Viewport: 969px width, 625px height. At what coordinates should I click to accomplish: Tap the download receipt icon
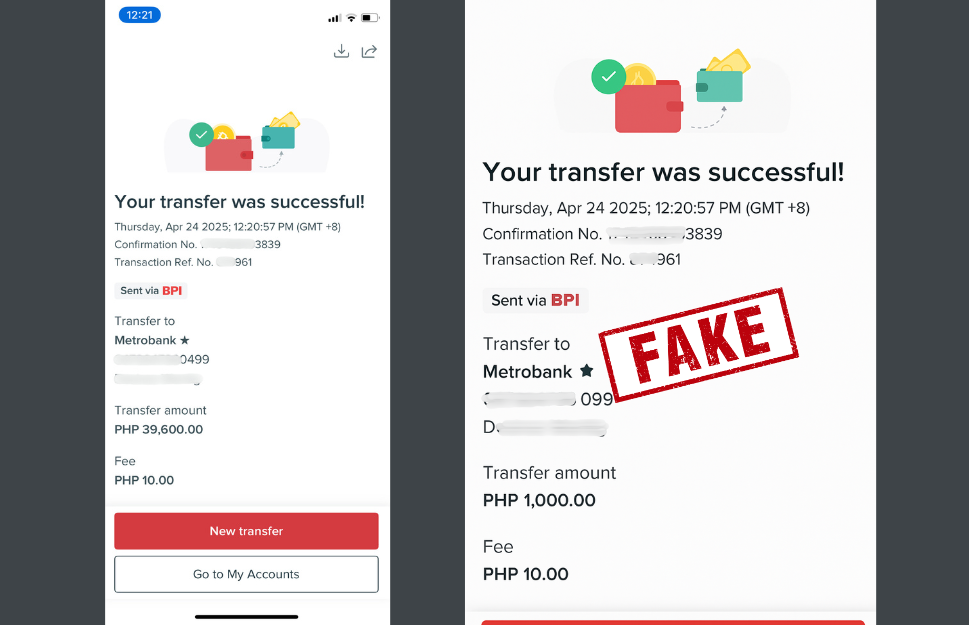pyautogui.click(x=341, y=51)
